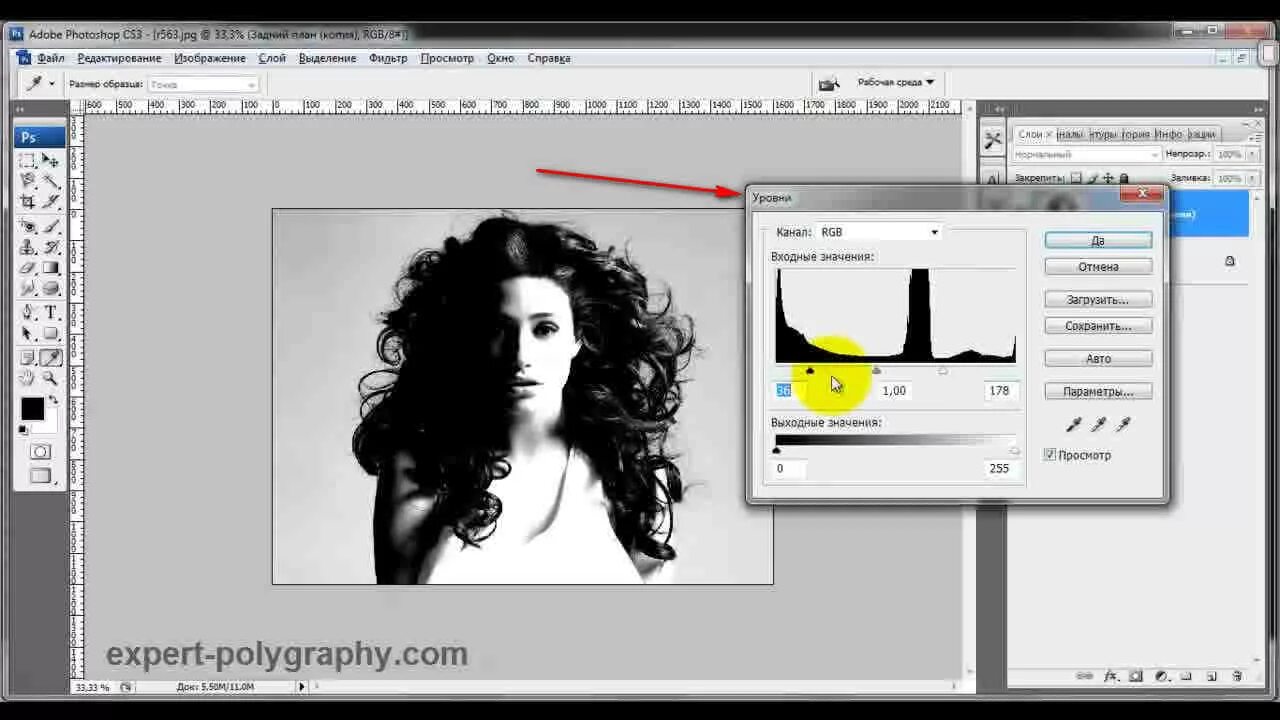Toggle Quick Mask mode button
The image size is (1280, 720).
(40, 452)
